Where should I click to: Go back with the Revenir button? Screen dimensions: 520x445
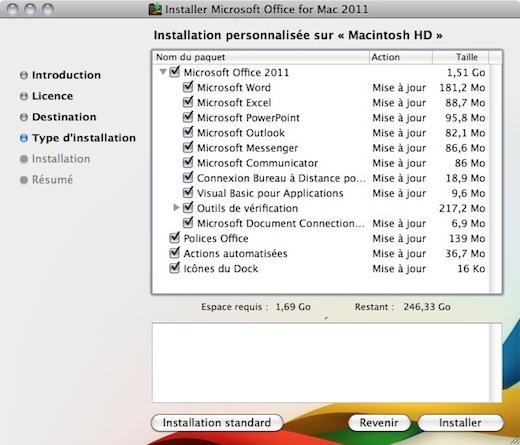click(x=379, y=423)
